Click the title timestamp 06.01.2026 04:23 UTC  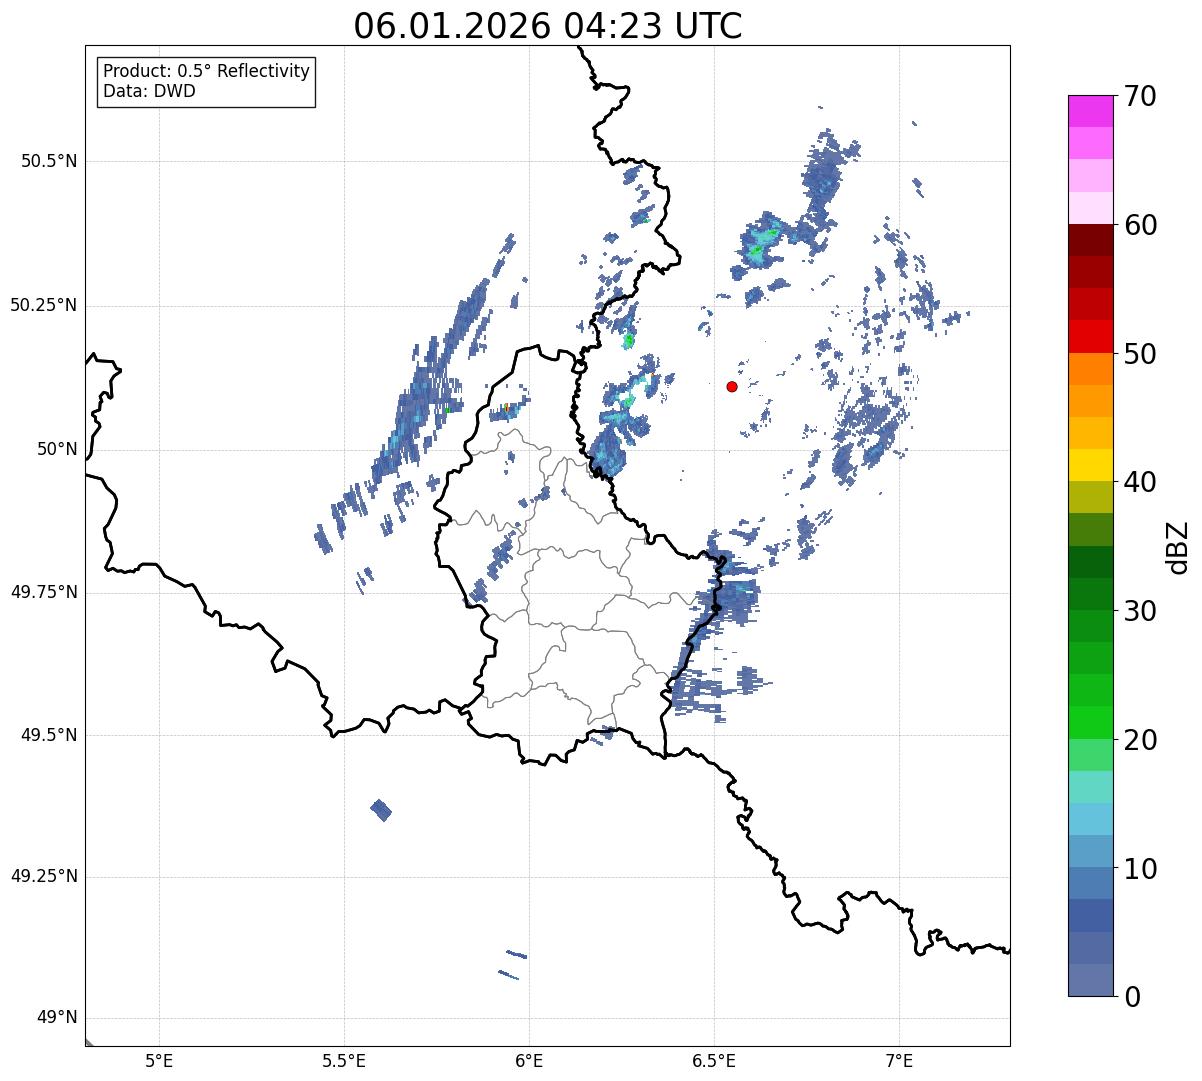pyautogui.click(x=548, y=25)
